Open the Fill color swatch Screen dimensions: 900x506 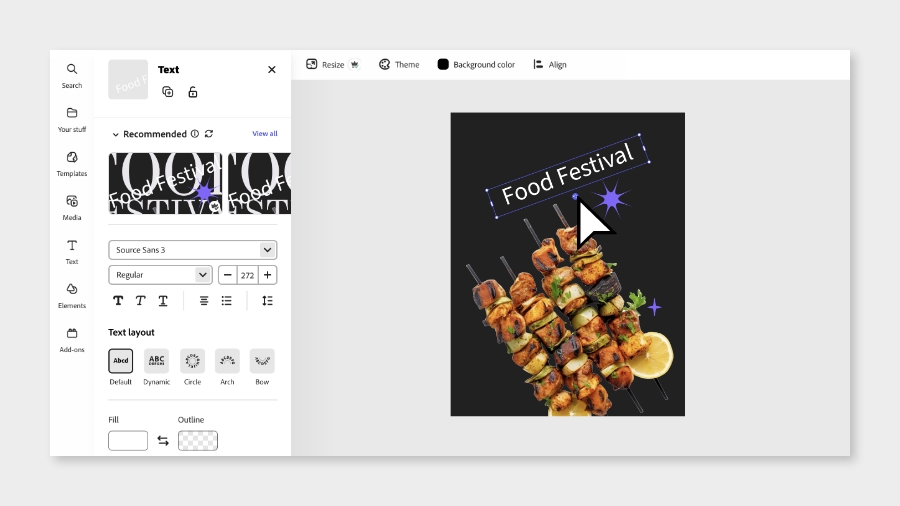pyautogui.click(x=128, y=441)
